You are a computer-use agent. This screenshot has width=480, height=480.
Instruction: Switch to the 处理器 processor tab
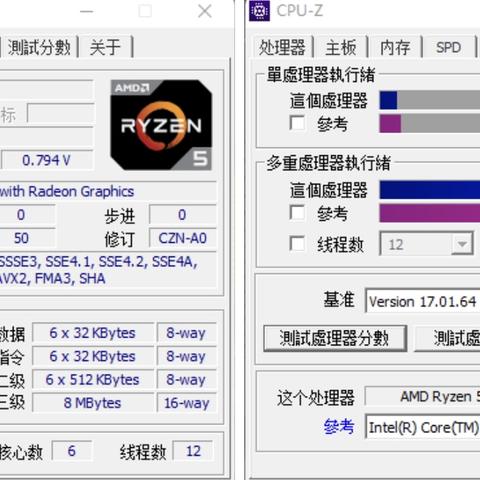point(282,47)
